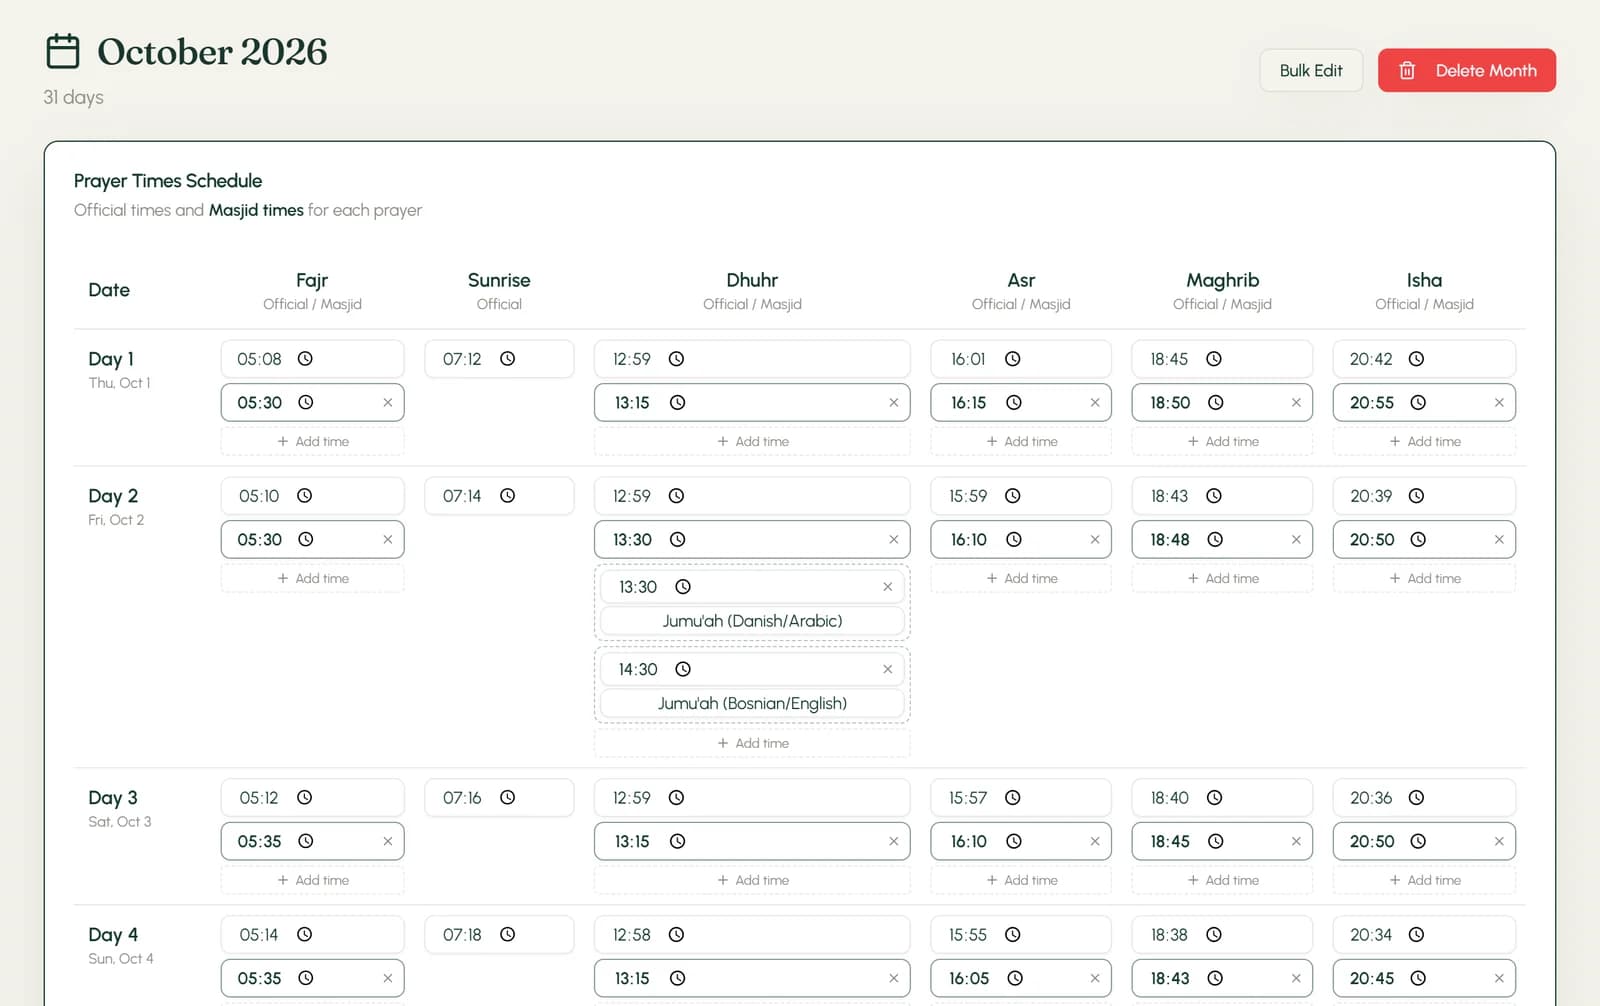Open clock picker for Day 1 Isha masjid 20:55
This screenshot has height=1006, width=1600.
1417,403
